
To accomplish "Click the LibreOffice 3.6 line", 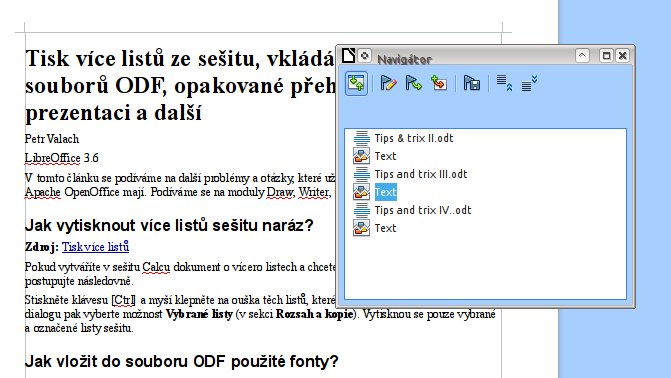I will coord(62,158).
